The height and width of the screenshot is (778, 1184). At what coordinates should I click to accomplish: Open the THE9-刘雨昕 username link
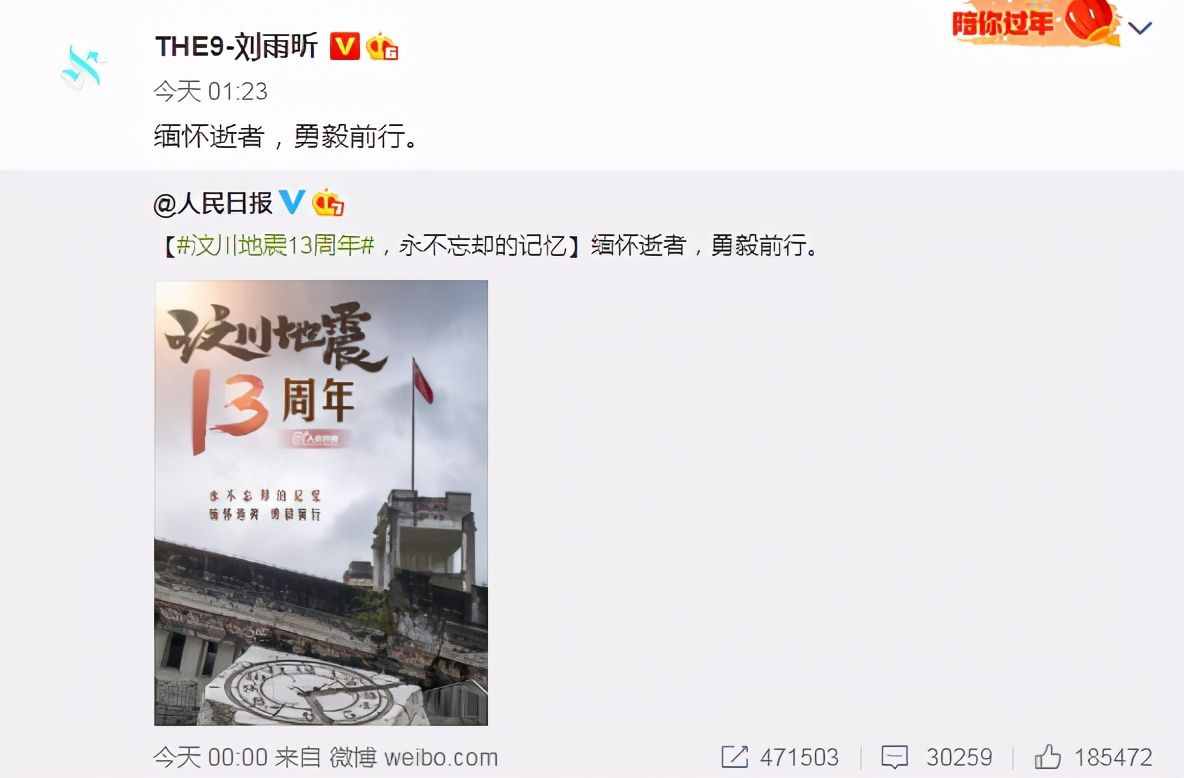pyautogui.click(x=236, y=47)
